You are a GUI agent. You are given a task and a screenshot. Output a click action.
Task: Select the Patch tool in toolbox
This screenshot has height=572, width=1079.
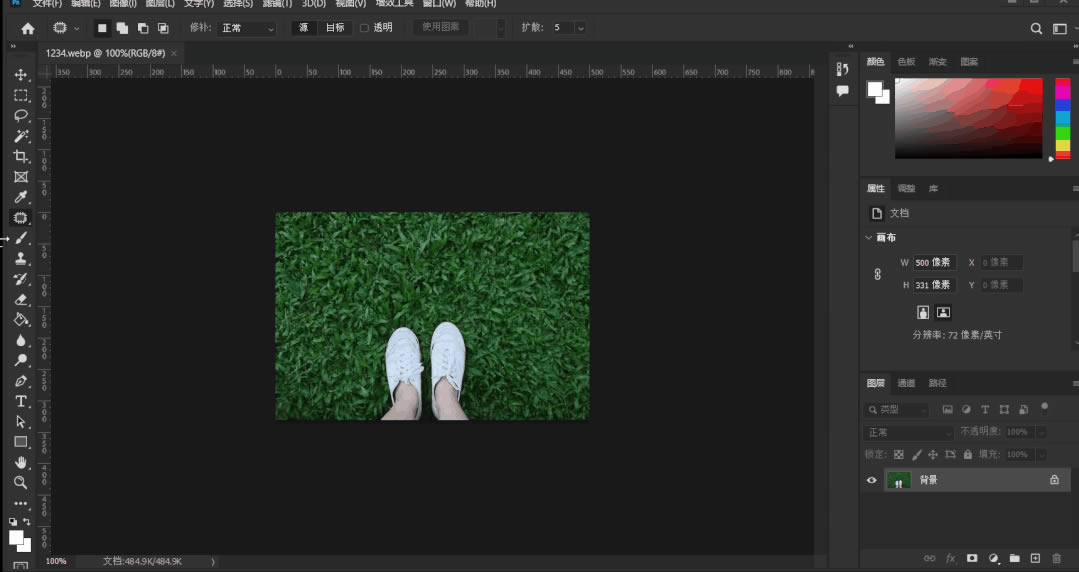[x=21, y=218]
